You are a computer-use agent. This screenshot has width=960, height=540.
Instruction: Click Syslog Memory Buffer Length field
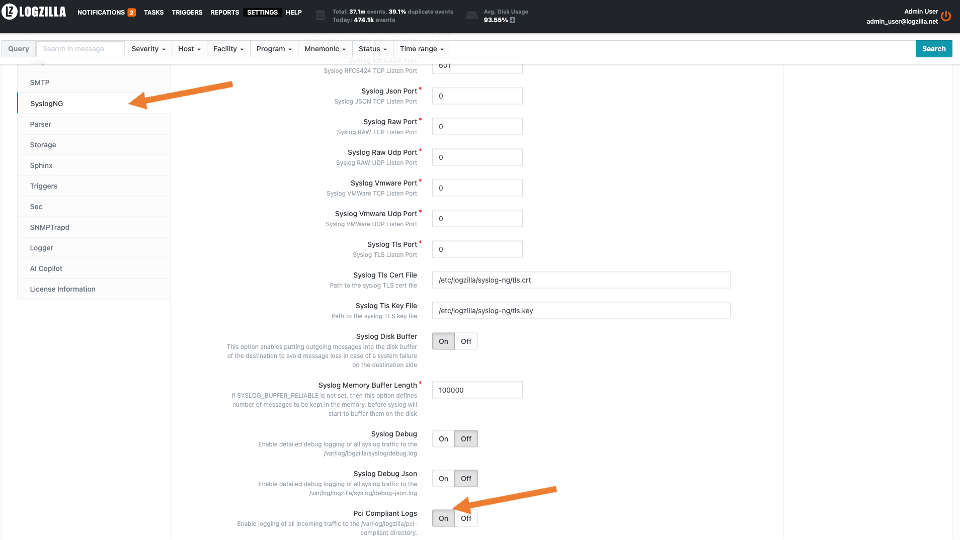477,390
